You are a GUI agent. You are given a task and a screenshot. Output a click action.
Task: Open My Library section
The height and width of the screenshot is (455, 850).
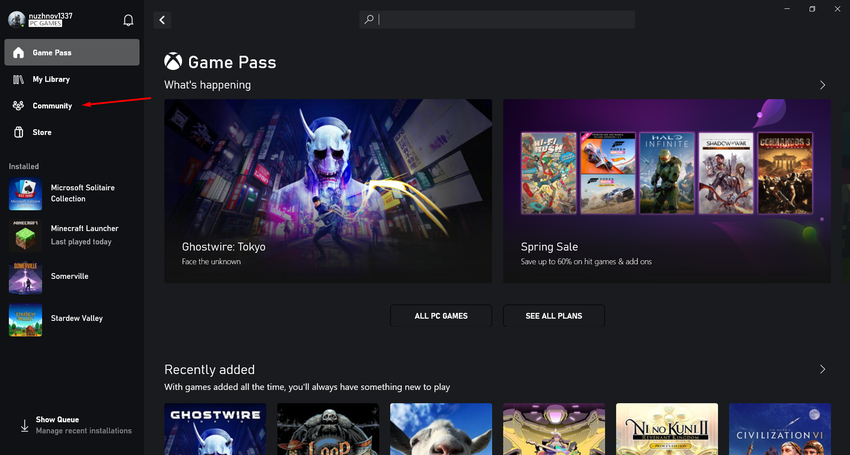click(71, 79)
